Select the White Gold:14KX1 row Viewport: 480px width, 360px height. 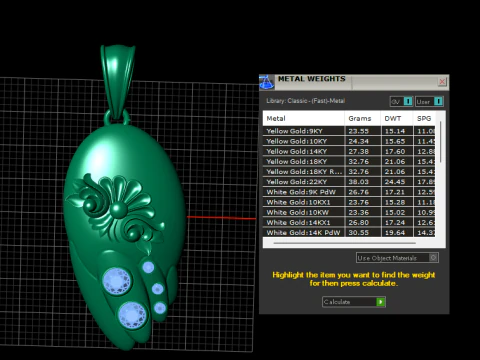pyautogui.click(x=349, y=223)
